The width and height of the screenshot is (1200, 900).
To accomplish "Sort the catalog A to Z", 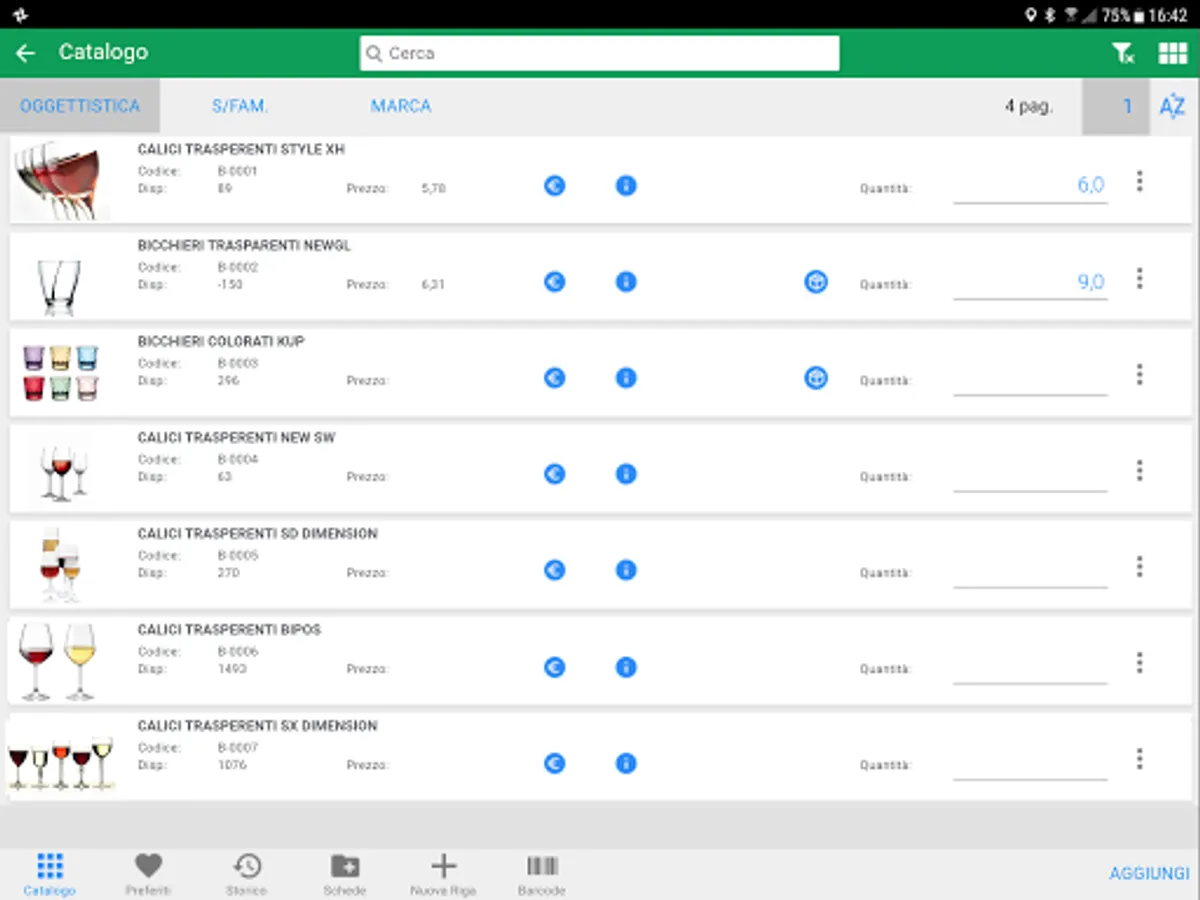I will tap(1172, 106).
